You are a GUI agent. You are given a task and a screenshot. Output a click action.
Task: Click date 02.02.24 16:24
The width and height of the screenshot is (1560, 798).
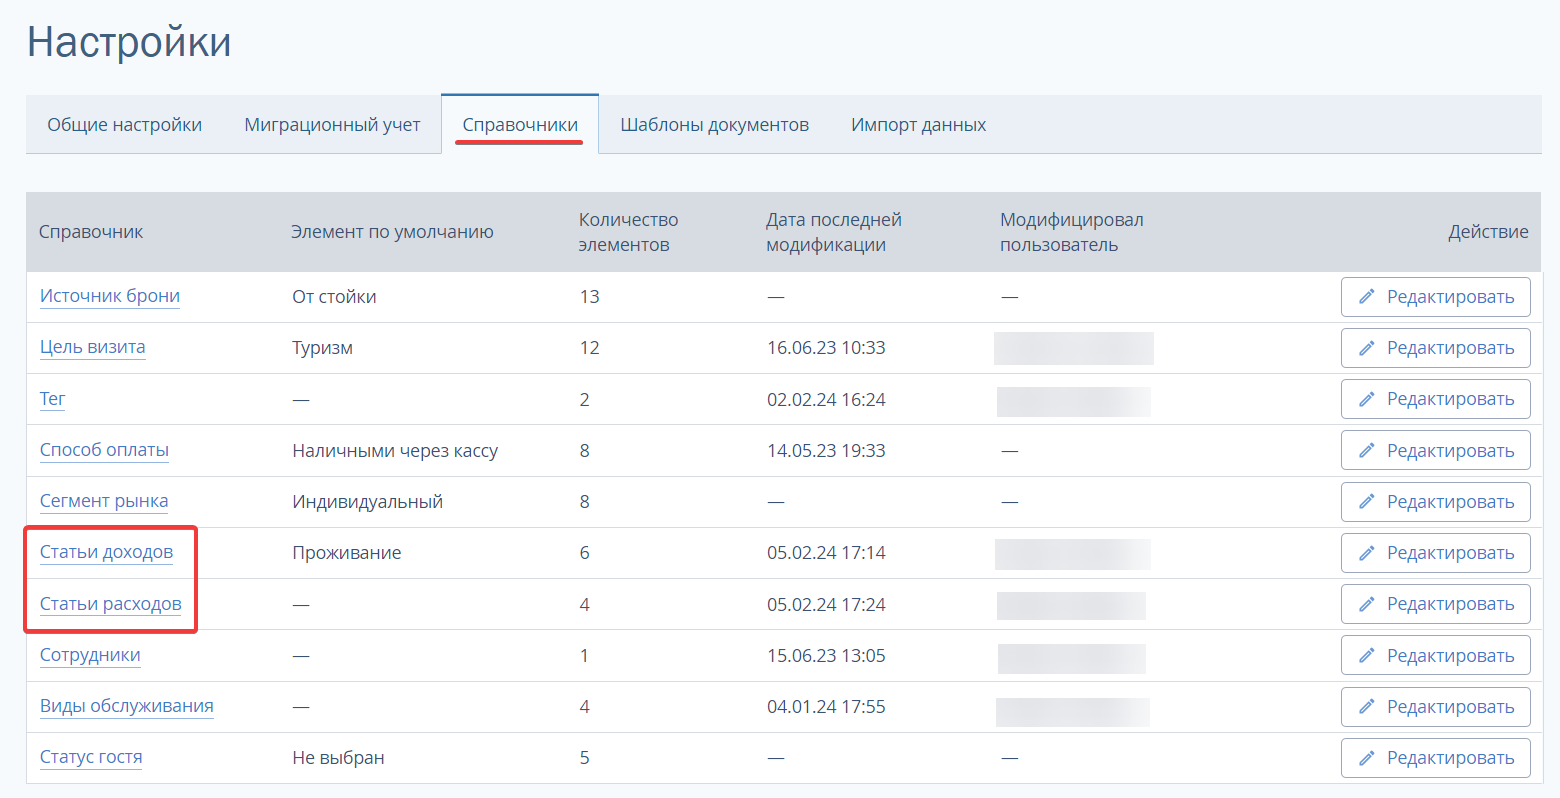(826, 399)
